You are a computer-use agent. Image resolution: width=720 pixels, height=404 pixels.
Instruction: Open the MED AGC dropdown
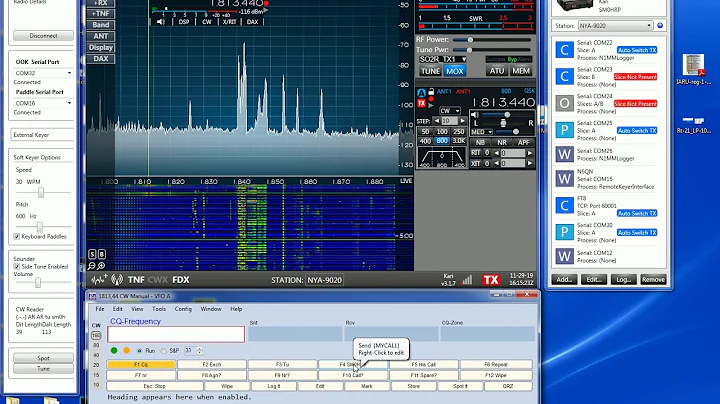click(482, 132)
